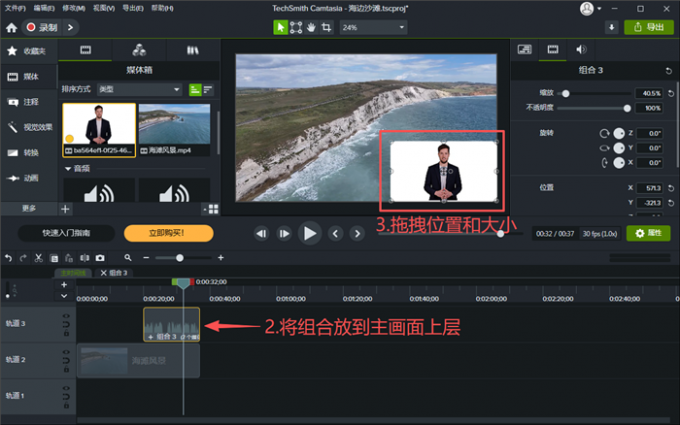The height and width of the screenshot is (425, 680).
Task: Expand recording options arrow next to 录制
Action: tap(70, 27)
